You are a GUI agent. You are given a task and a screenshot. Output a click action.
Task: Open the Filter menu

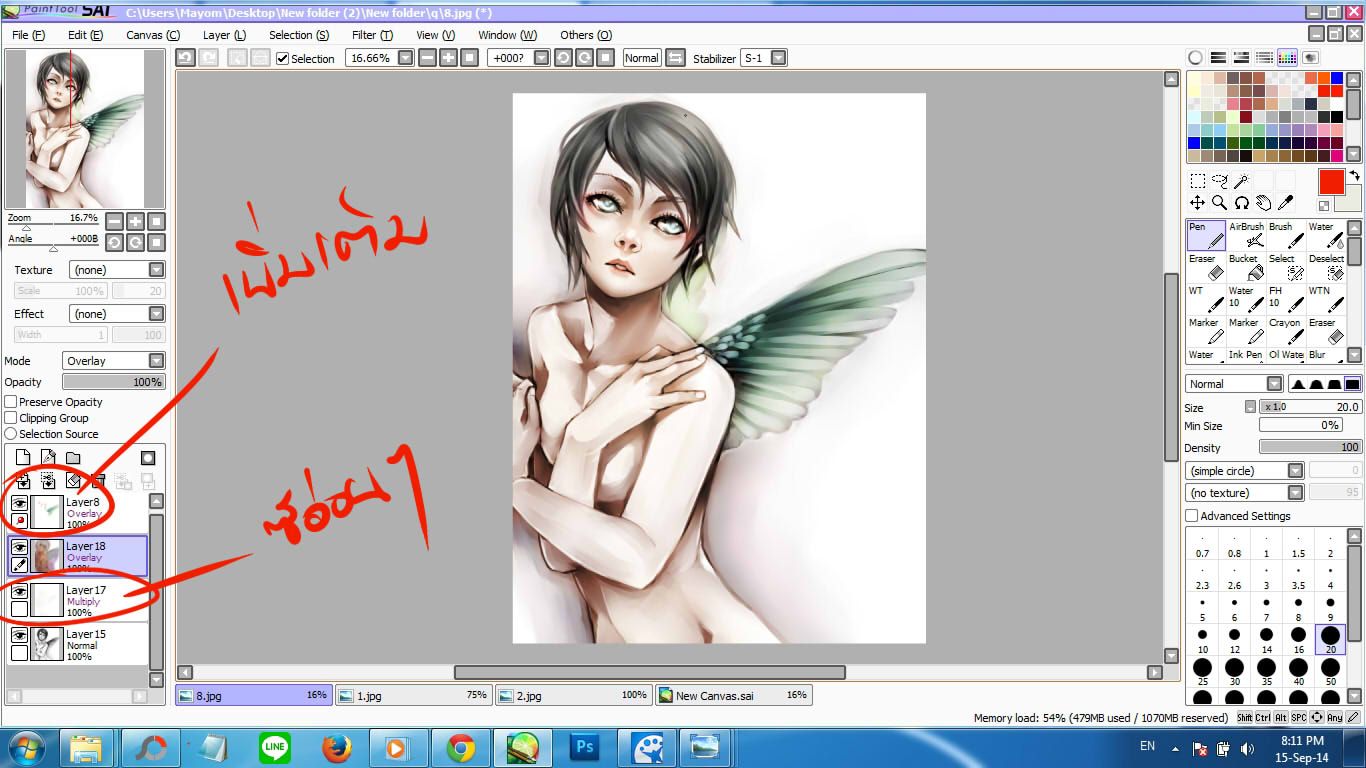click(x=371, y=35)
